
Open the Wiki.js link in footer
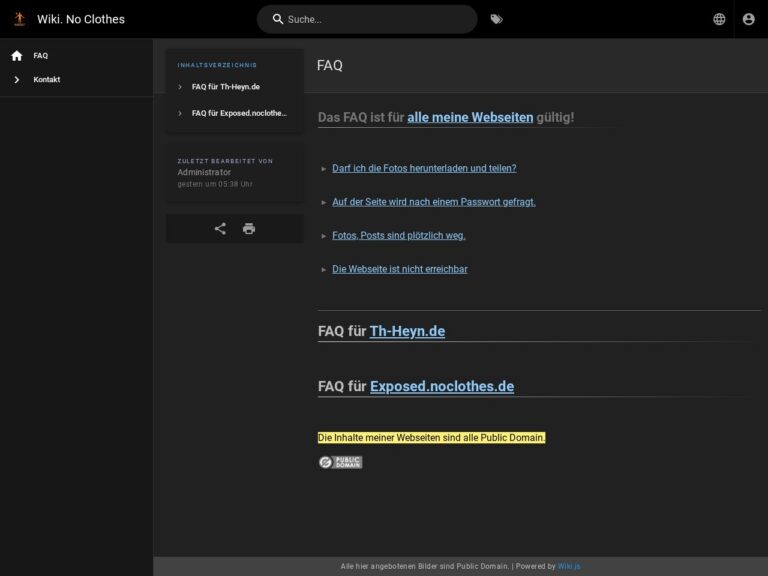click(x=569, y=566)
